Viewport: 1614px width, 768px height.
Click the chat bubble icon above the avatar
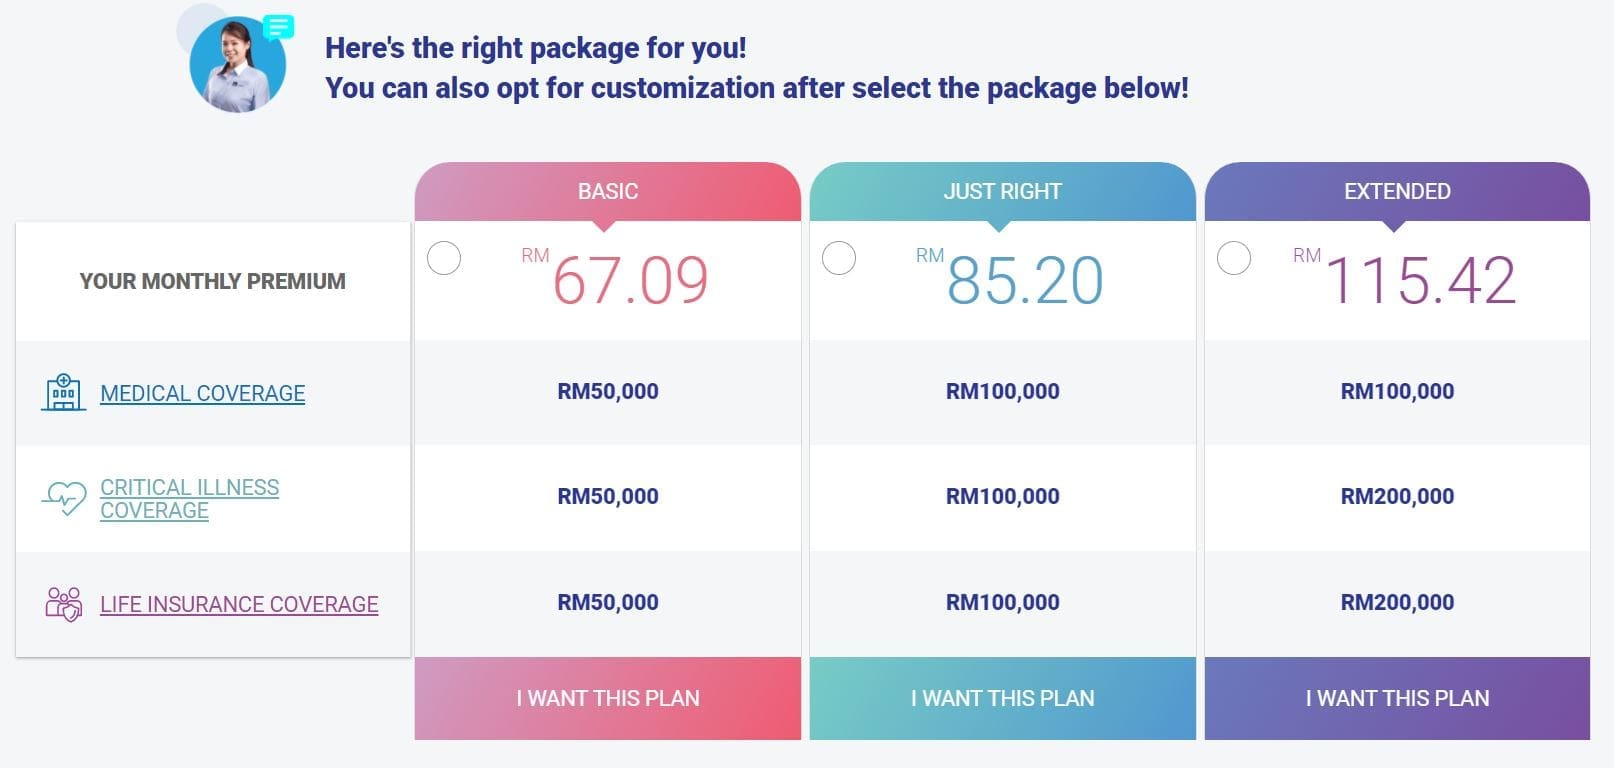click(277, 29)
